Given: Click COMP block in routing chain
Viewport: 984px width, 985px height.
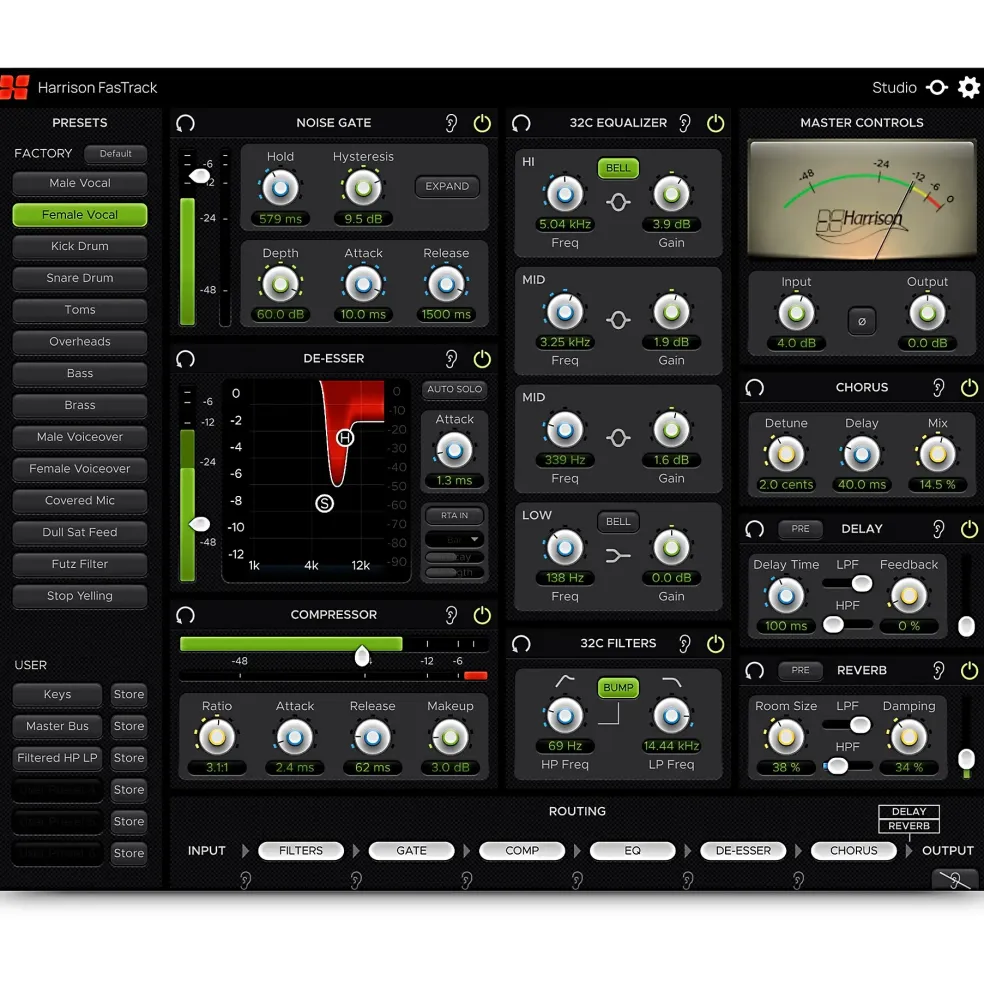Looking at the screenshot, I should [x=522, y=851].
